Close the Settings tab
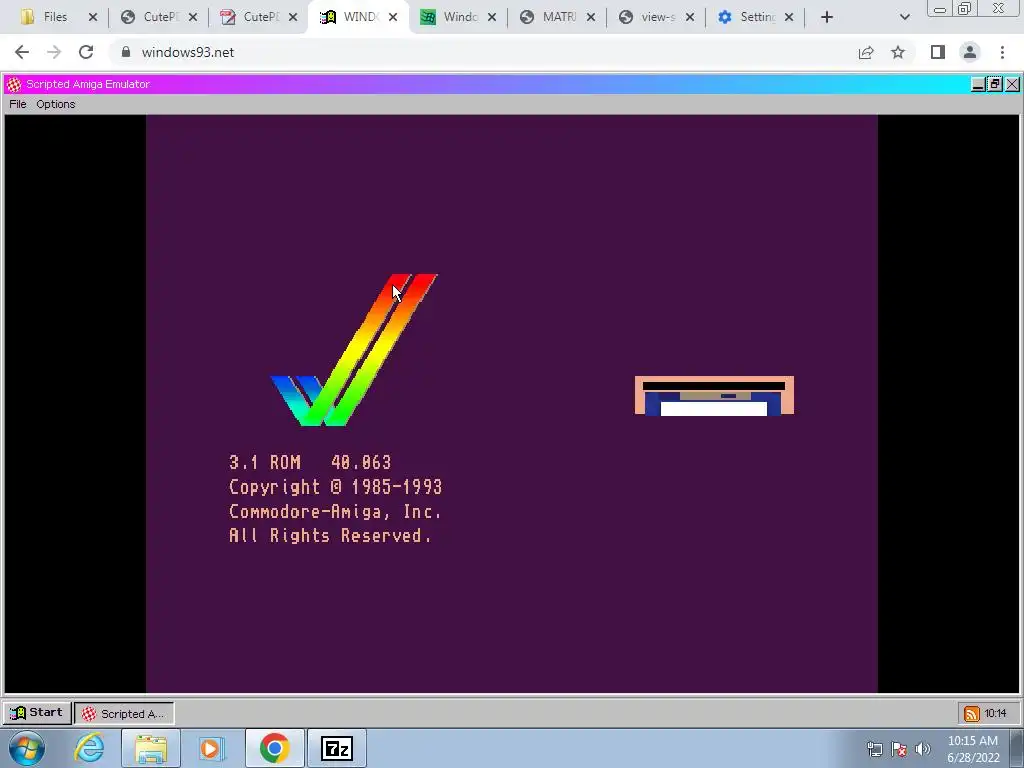This screenshot has width=1024, height=768. [x=789, y=18]
